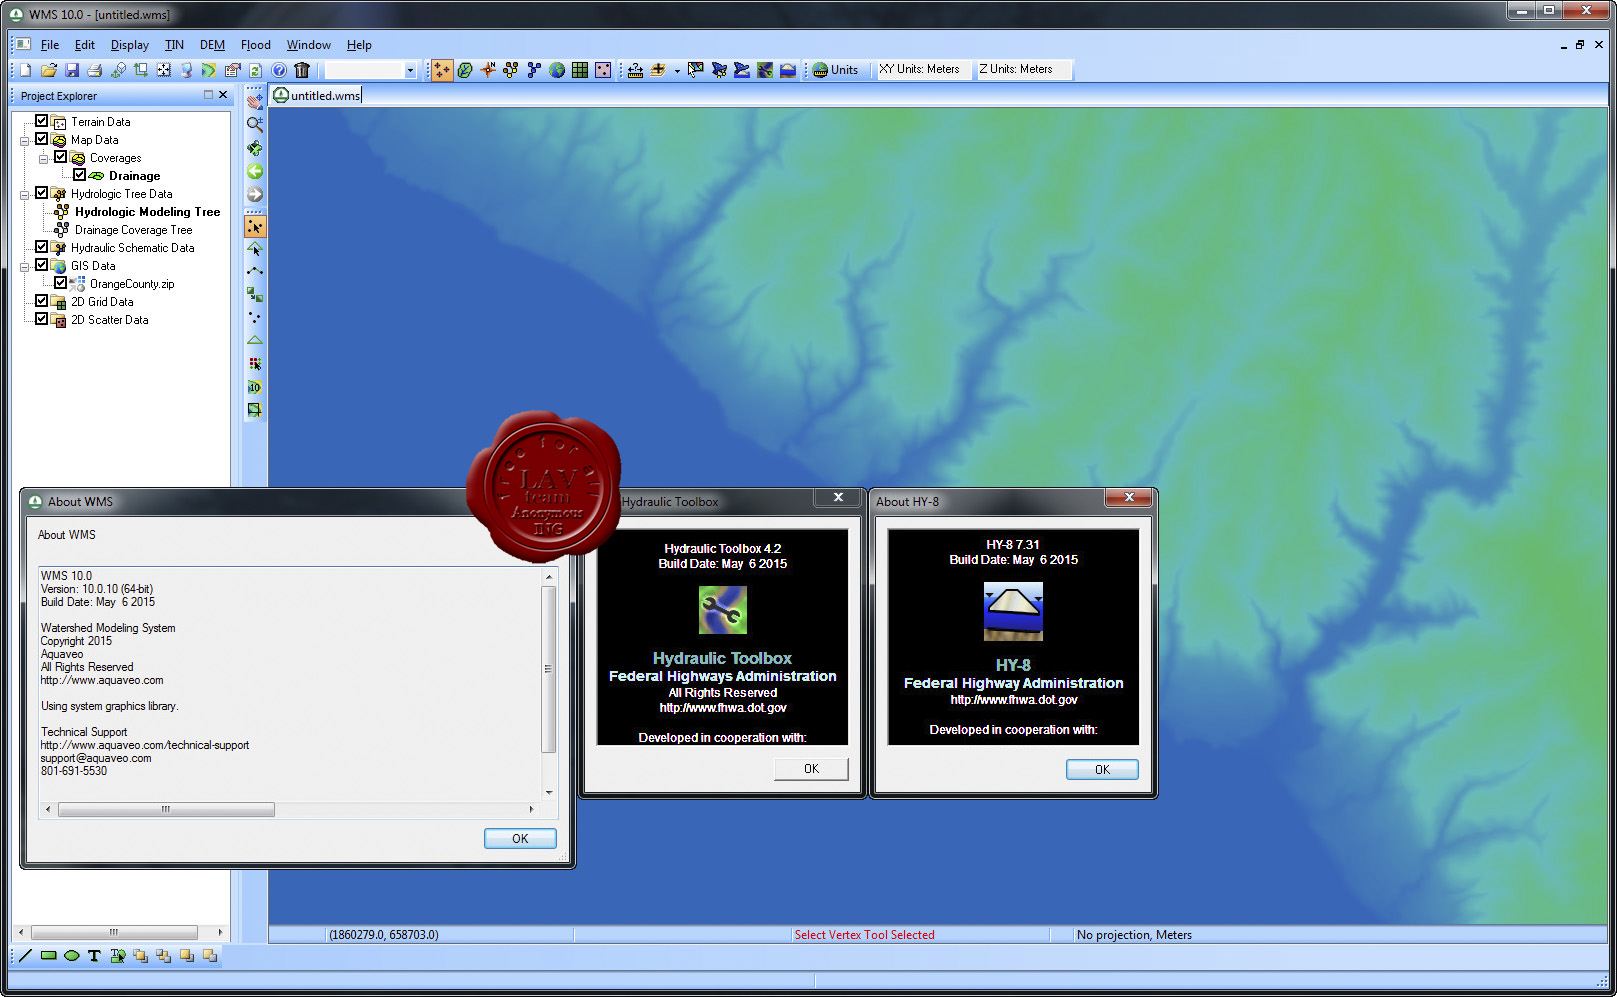This screenshot has width=1617, height=997.
Task: Click the Save disk toolbar icon
Action: [71, 70]
